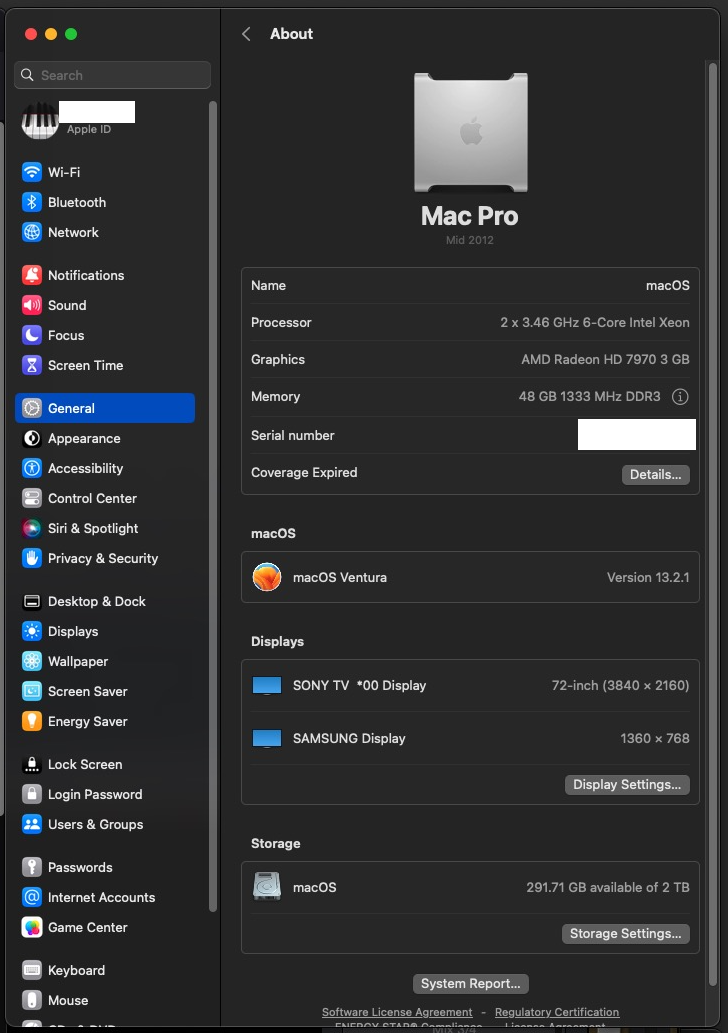Click 2 x 3.46 GHz 6-Core Intel Xeon
Screen dimensions: 728x1033
[595, 322]
